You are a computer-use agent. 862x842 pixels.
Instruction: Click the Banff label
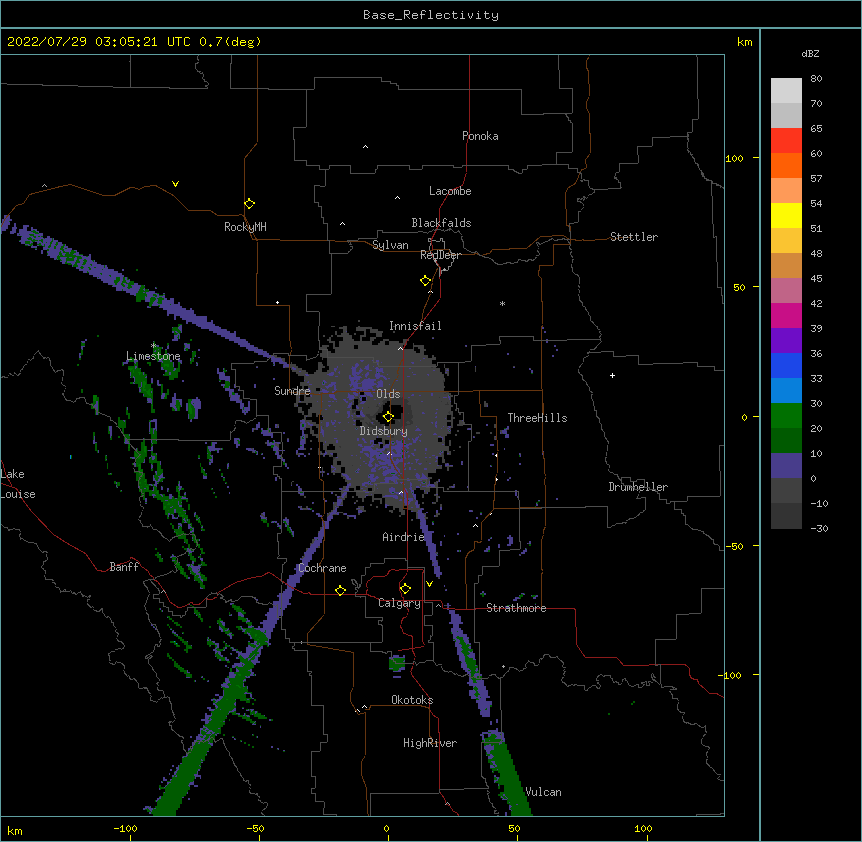pyautogui.click(x=124, y=567)
